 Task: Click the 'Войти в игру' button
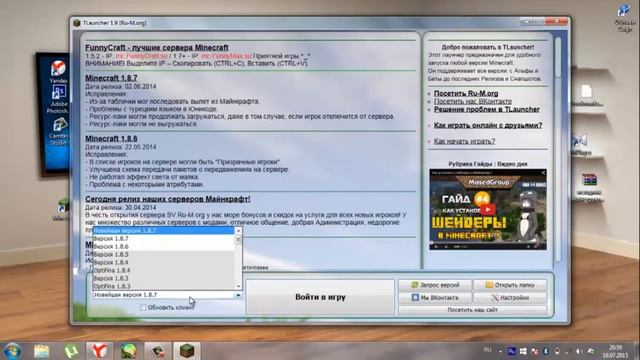(x=320, y=297)
